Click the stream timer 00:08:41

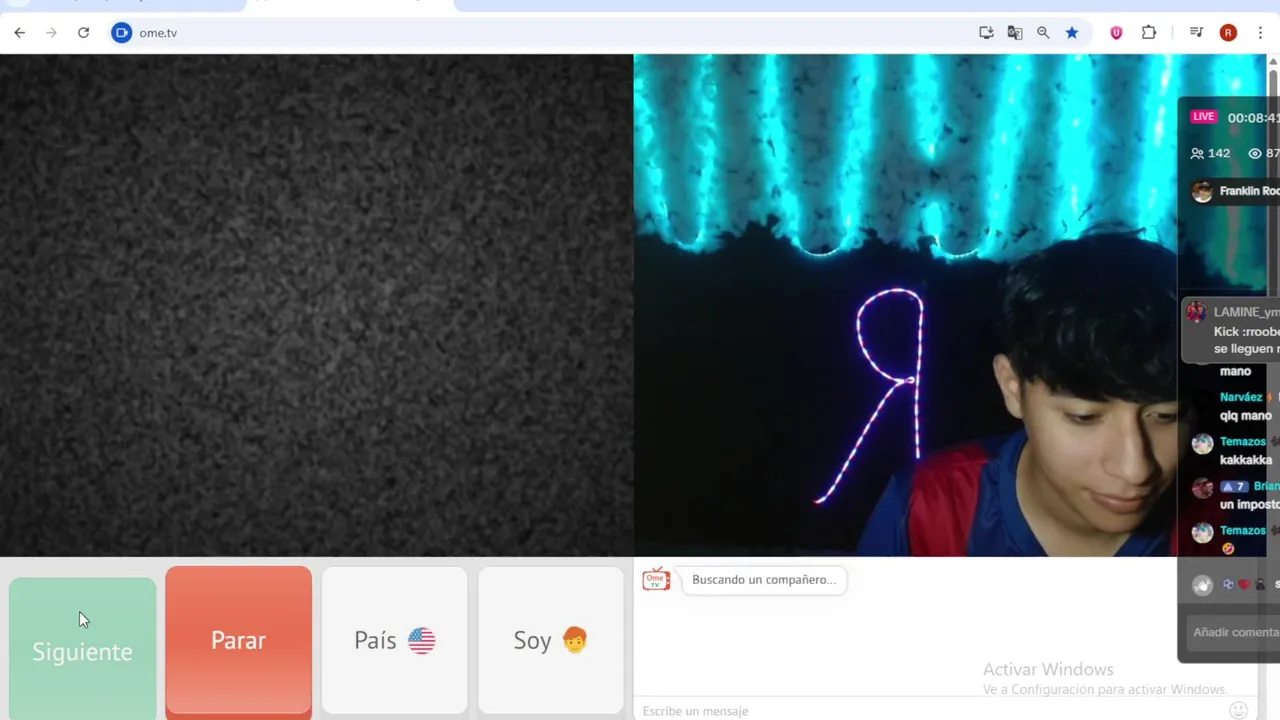[1253, 118]
